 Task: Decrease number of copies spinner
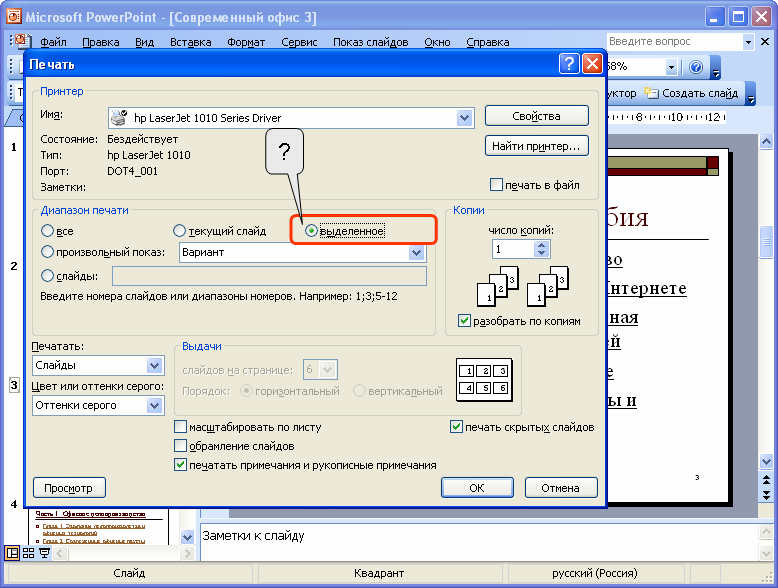541,253
